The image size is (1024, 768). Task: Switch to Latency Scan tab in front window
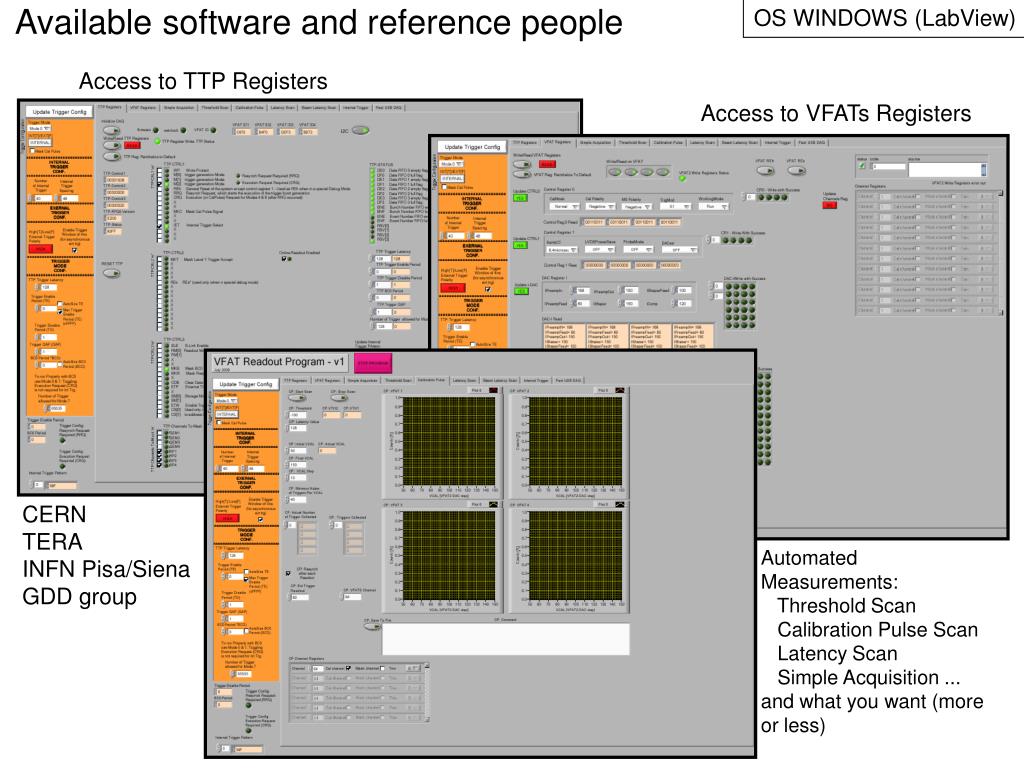pos(464,380)
